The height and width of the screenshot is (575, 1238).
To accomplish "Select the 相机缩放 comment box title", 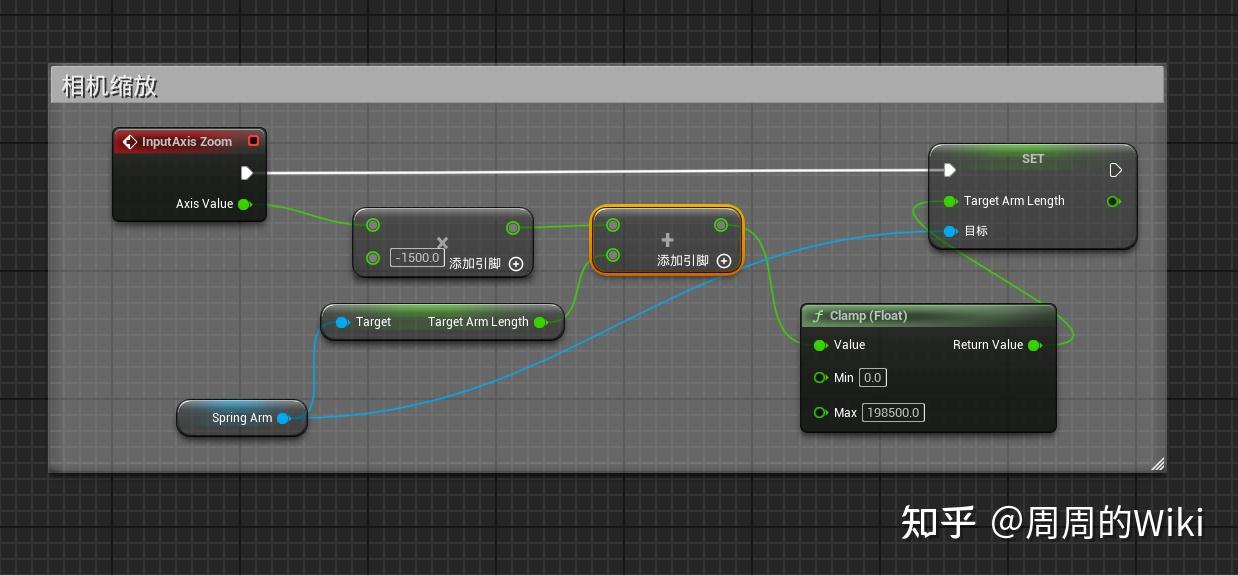I will click(x=110, y=86).
